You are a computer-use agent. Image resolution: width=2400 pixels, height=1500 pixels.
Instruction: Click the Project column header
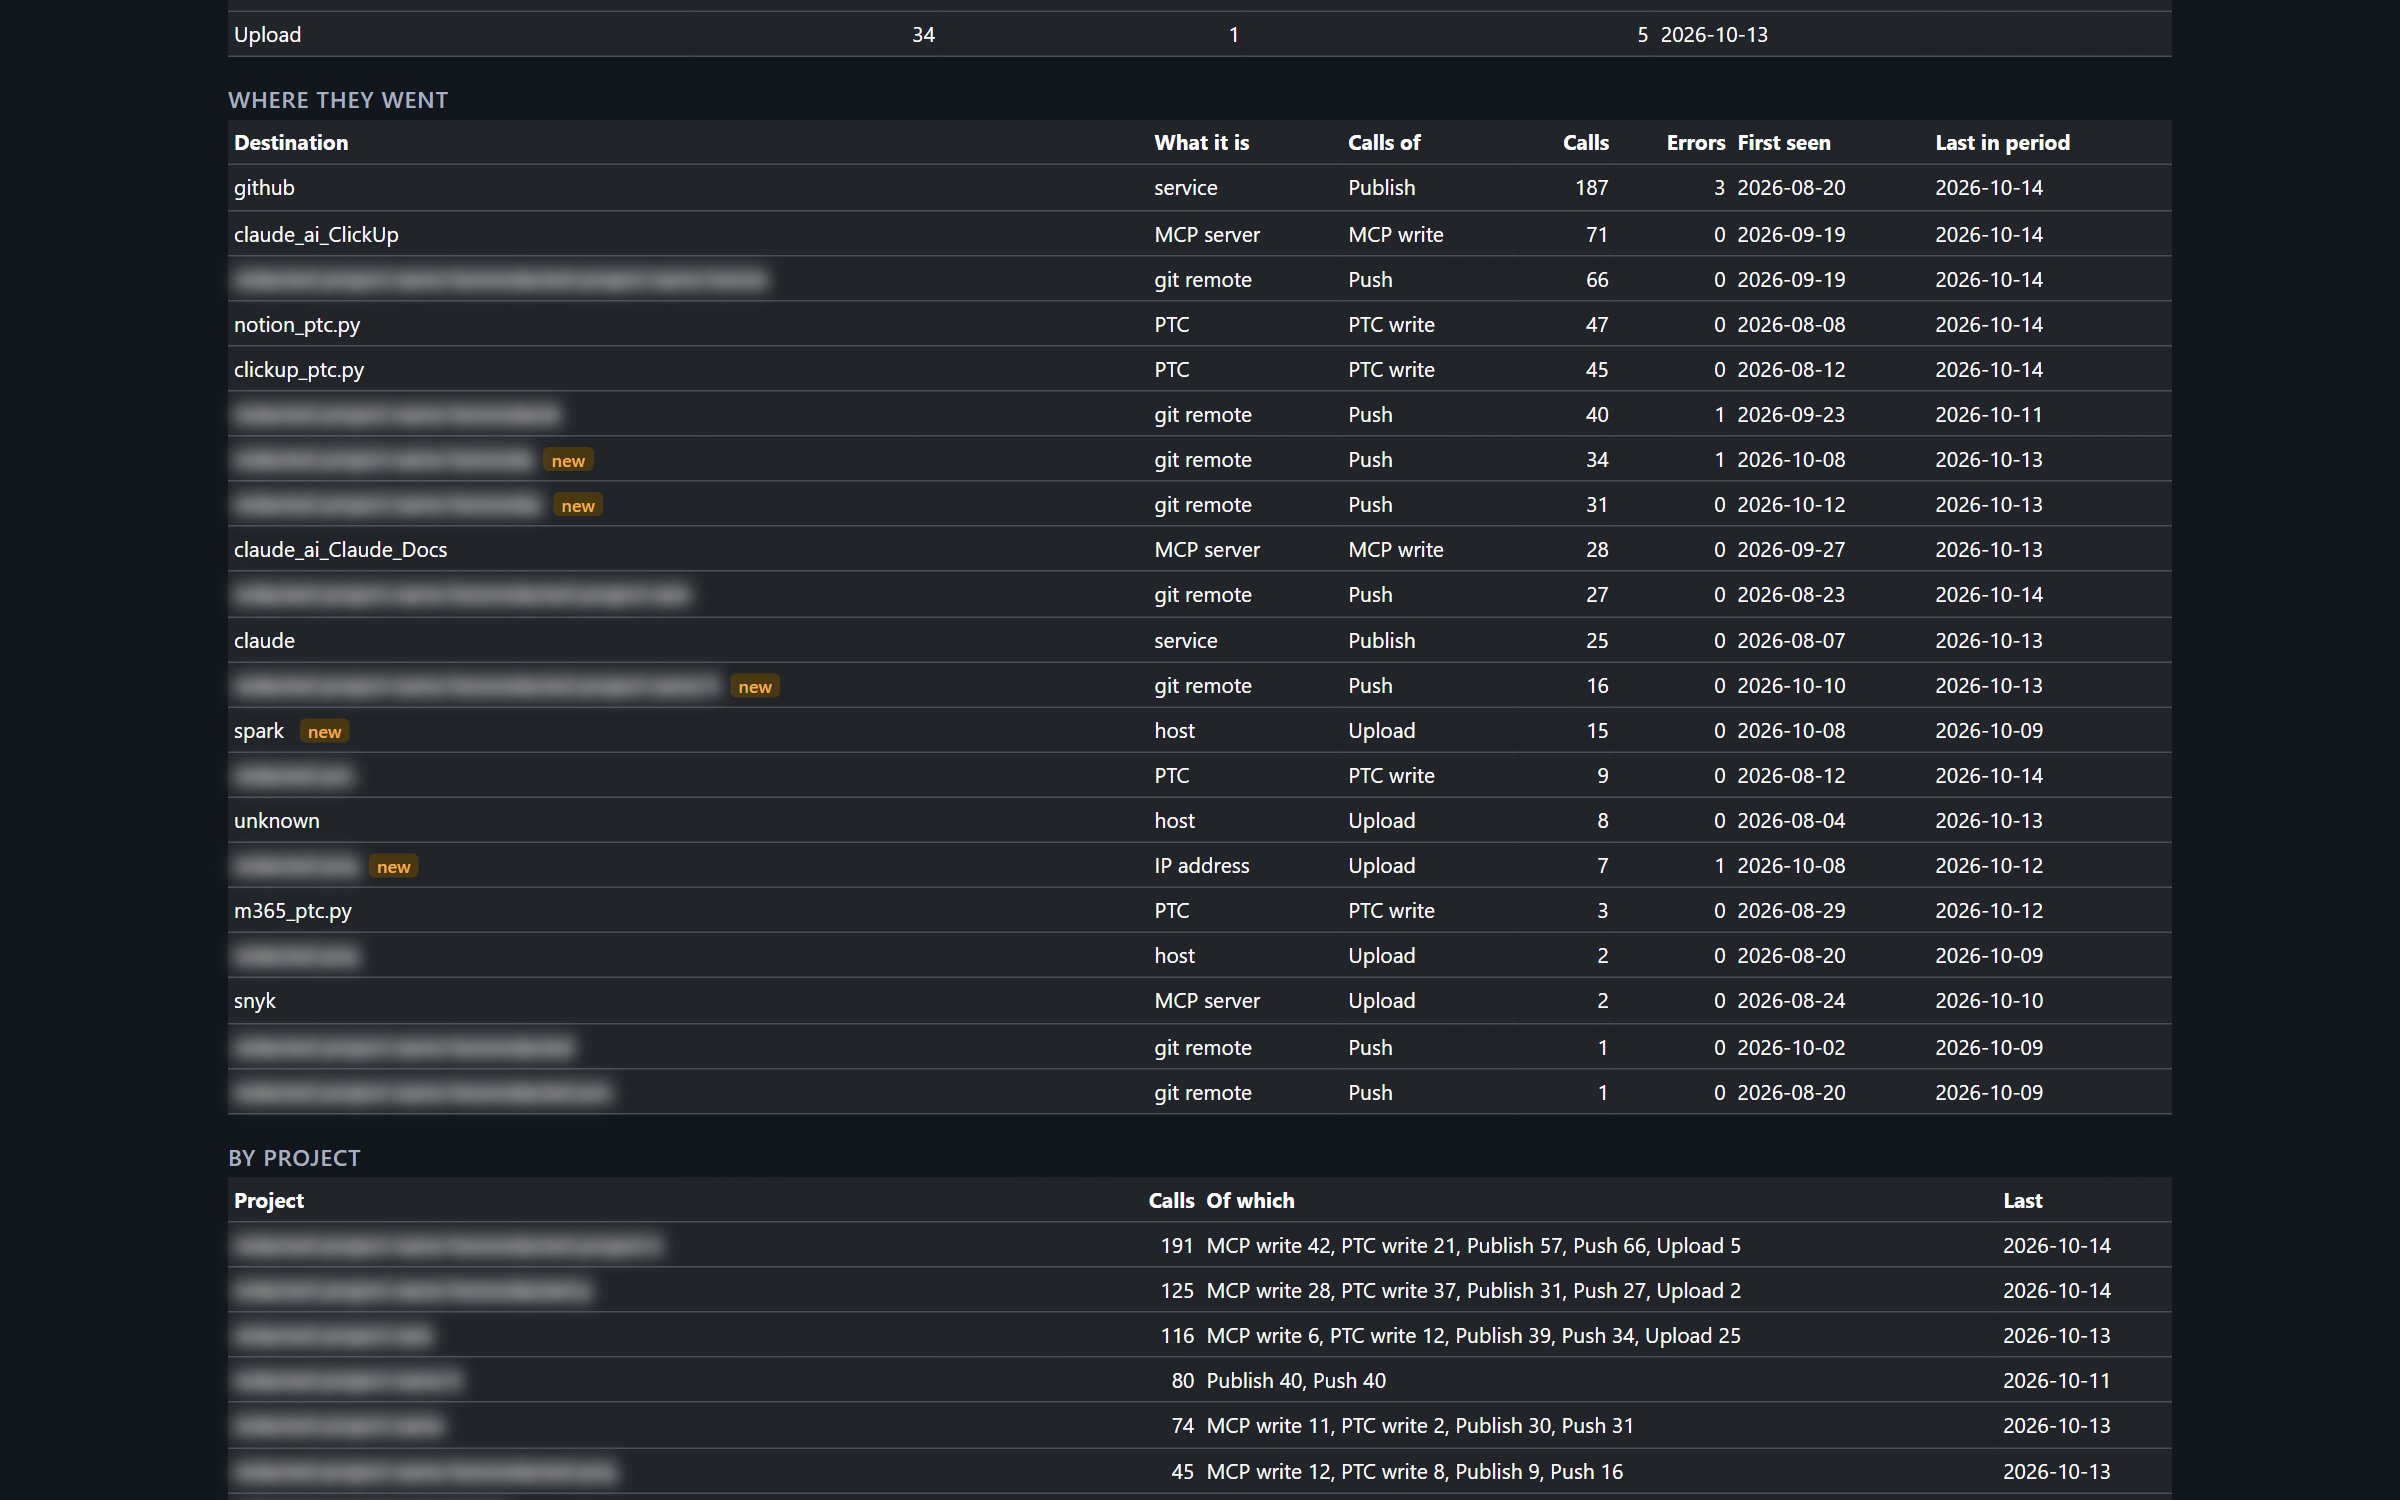click(x=269, y=1201)
